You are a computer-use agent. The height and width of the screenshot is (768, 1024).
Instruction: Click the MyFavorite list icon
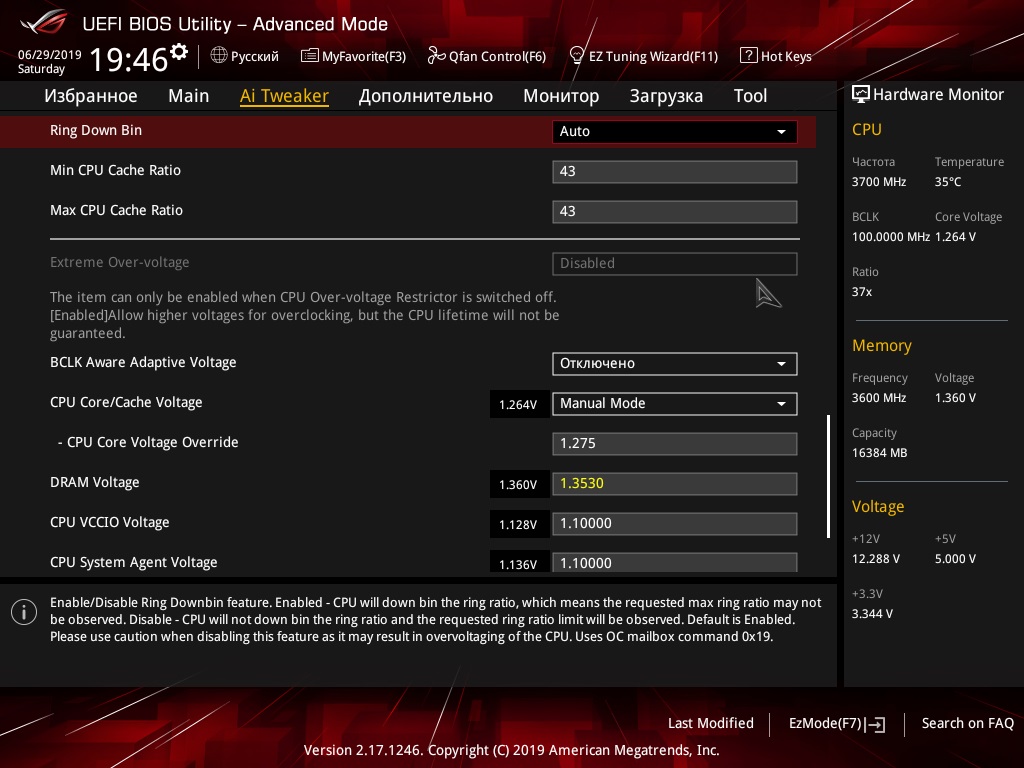pos(309,56)
